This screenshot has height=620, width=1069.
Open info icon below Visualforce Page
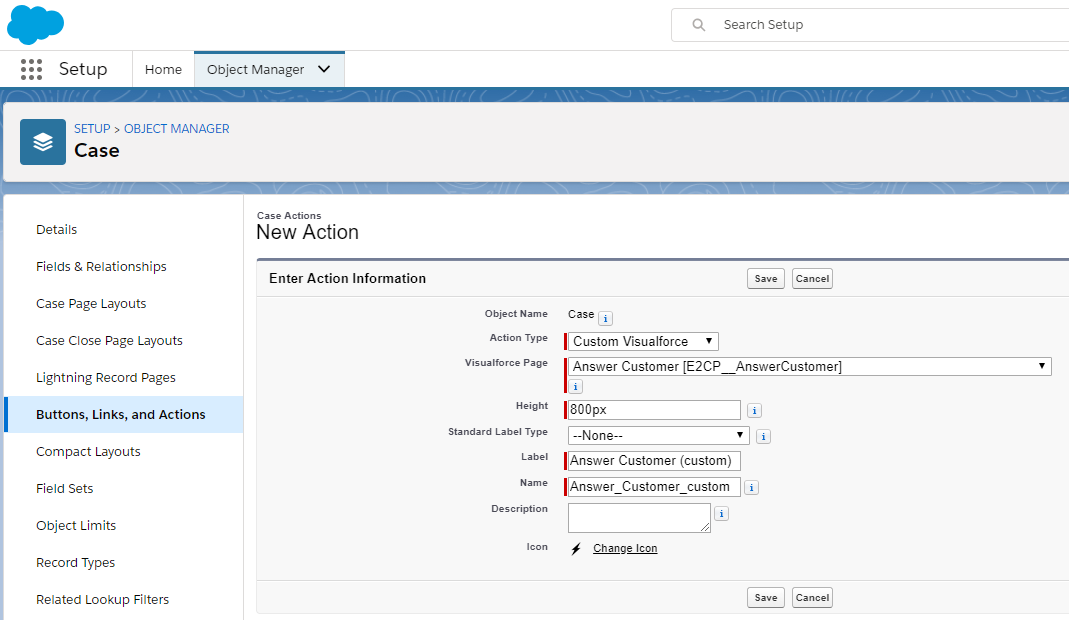coord(575,387)
